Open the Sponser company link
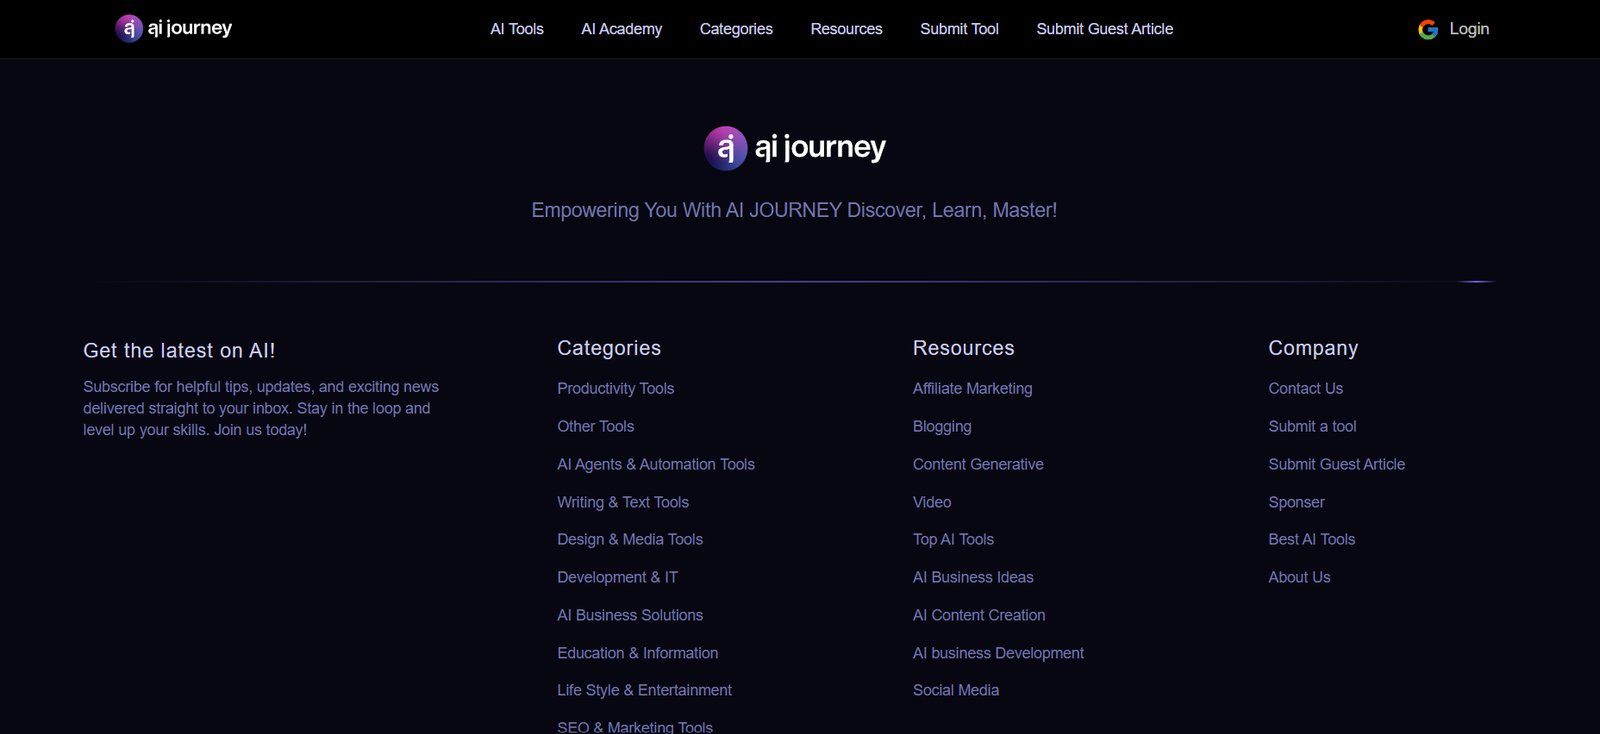The width and height of the screenshot is (1600, 734). 1297,502
